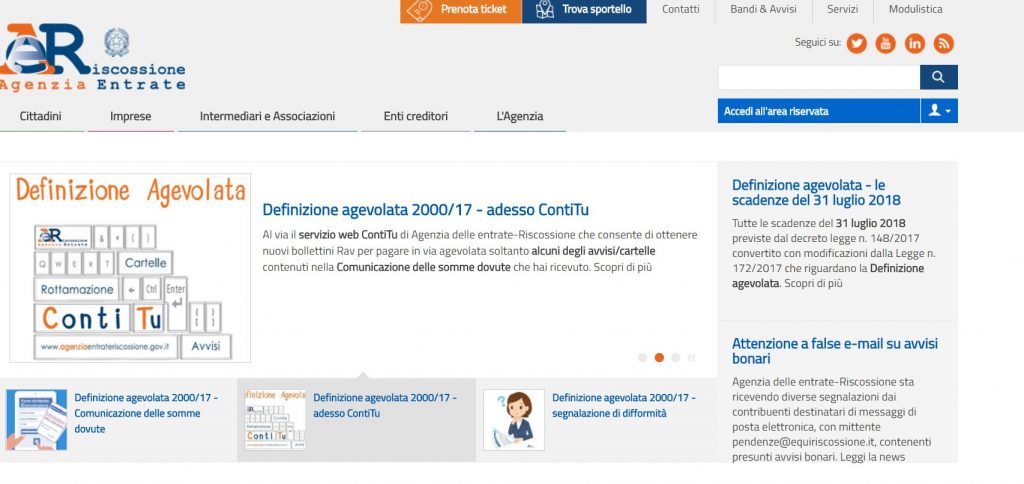Viewport: 1024px width, 484px height.
Task: Click Agenzia Entrate Riscossione logo
Action: point(93,57)
